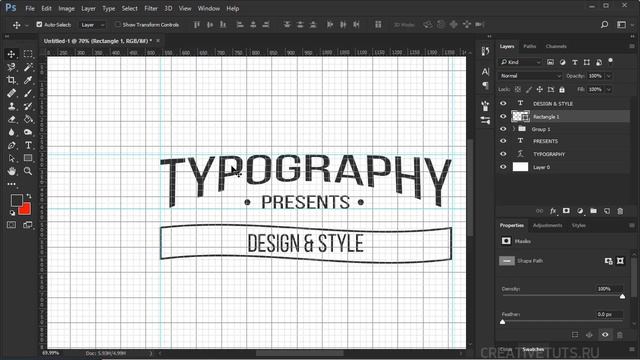Delete the selected layer
Screen dimensions: 640x360
(x=620, y=211)
